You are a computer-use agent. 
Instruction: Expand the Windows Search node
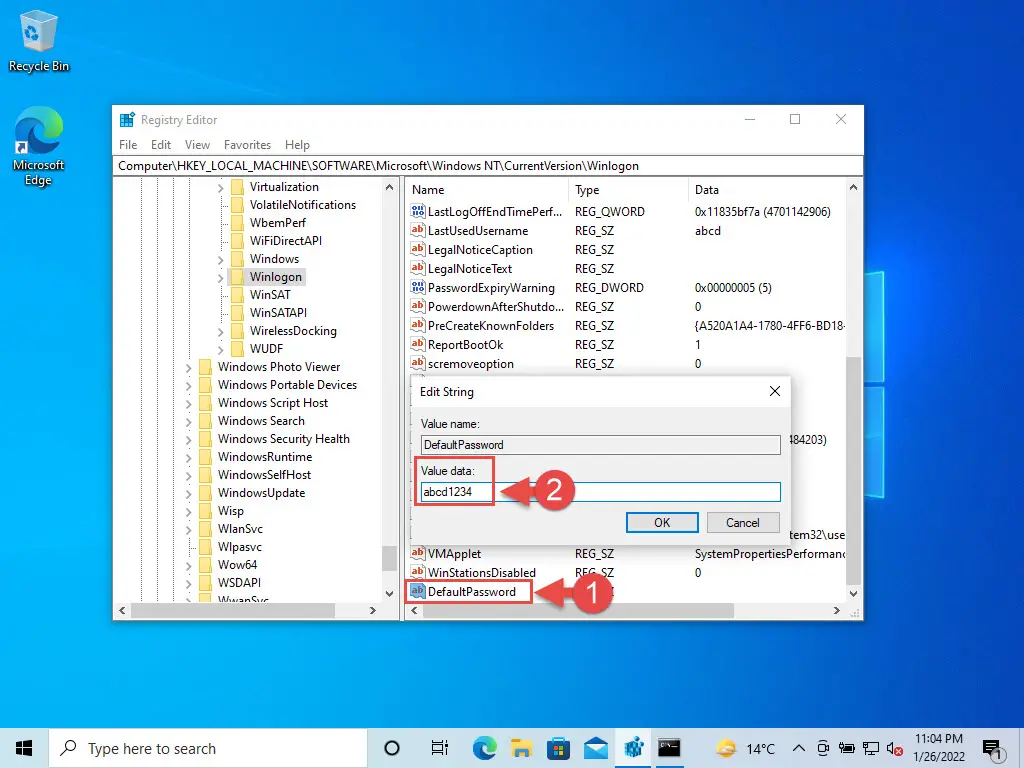190,420
